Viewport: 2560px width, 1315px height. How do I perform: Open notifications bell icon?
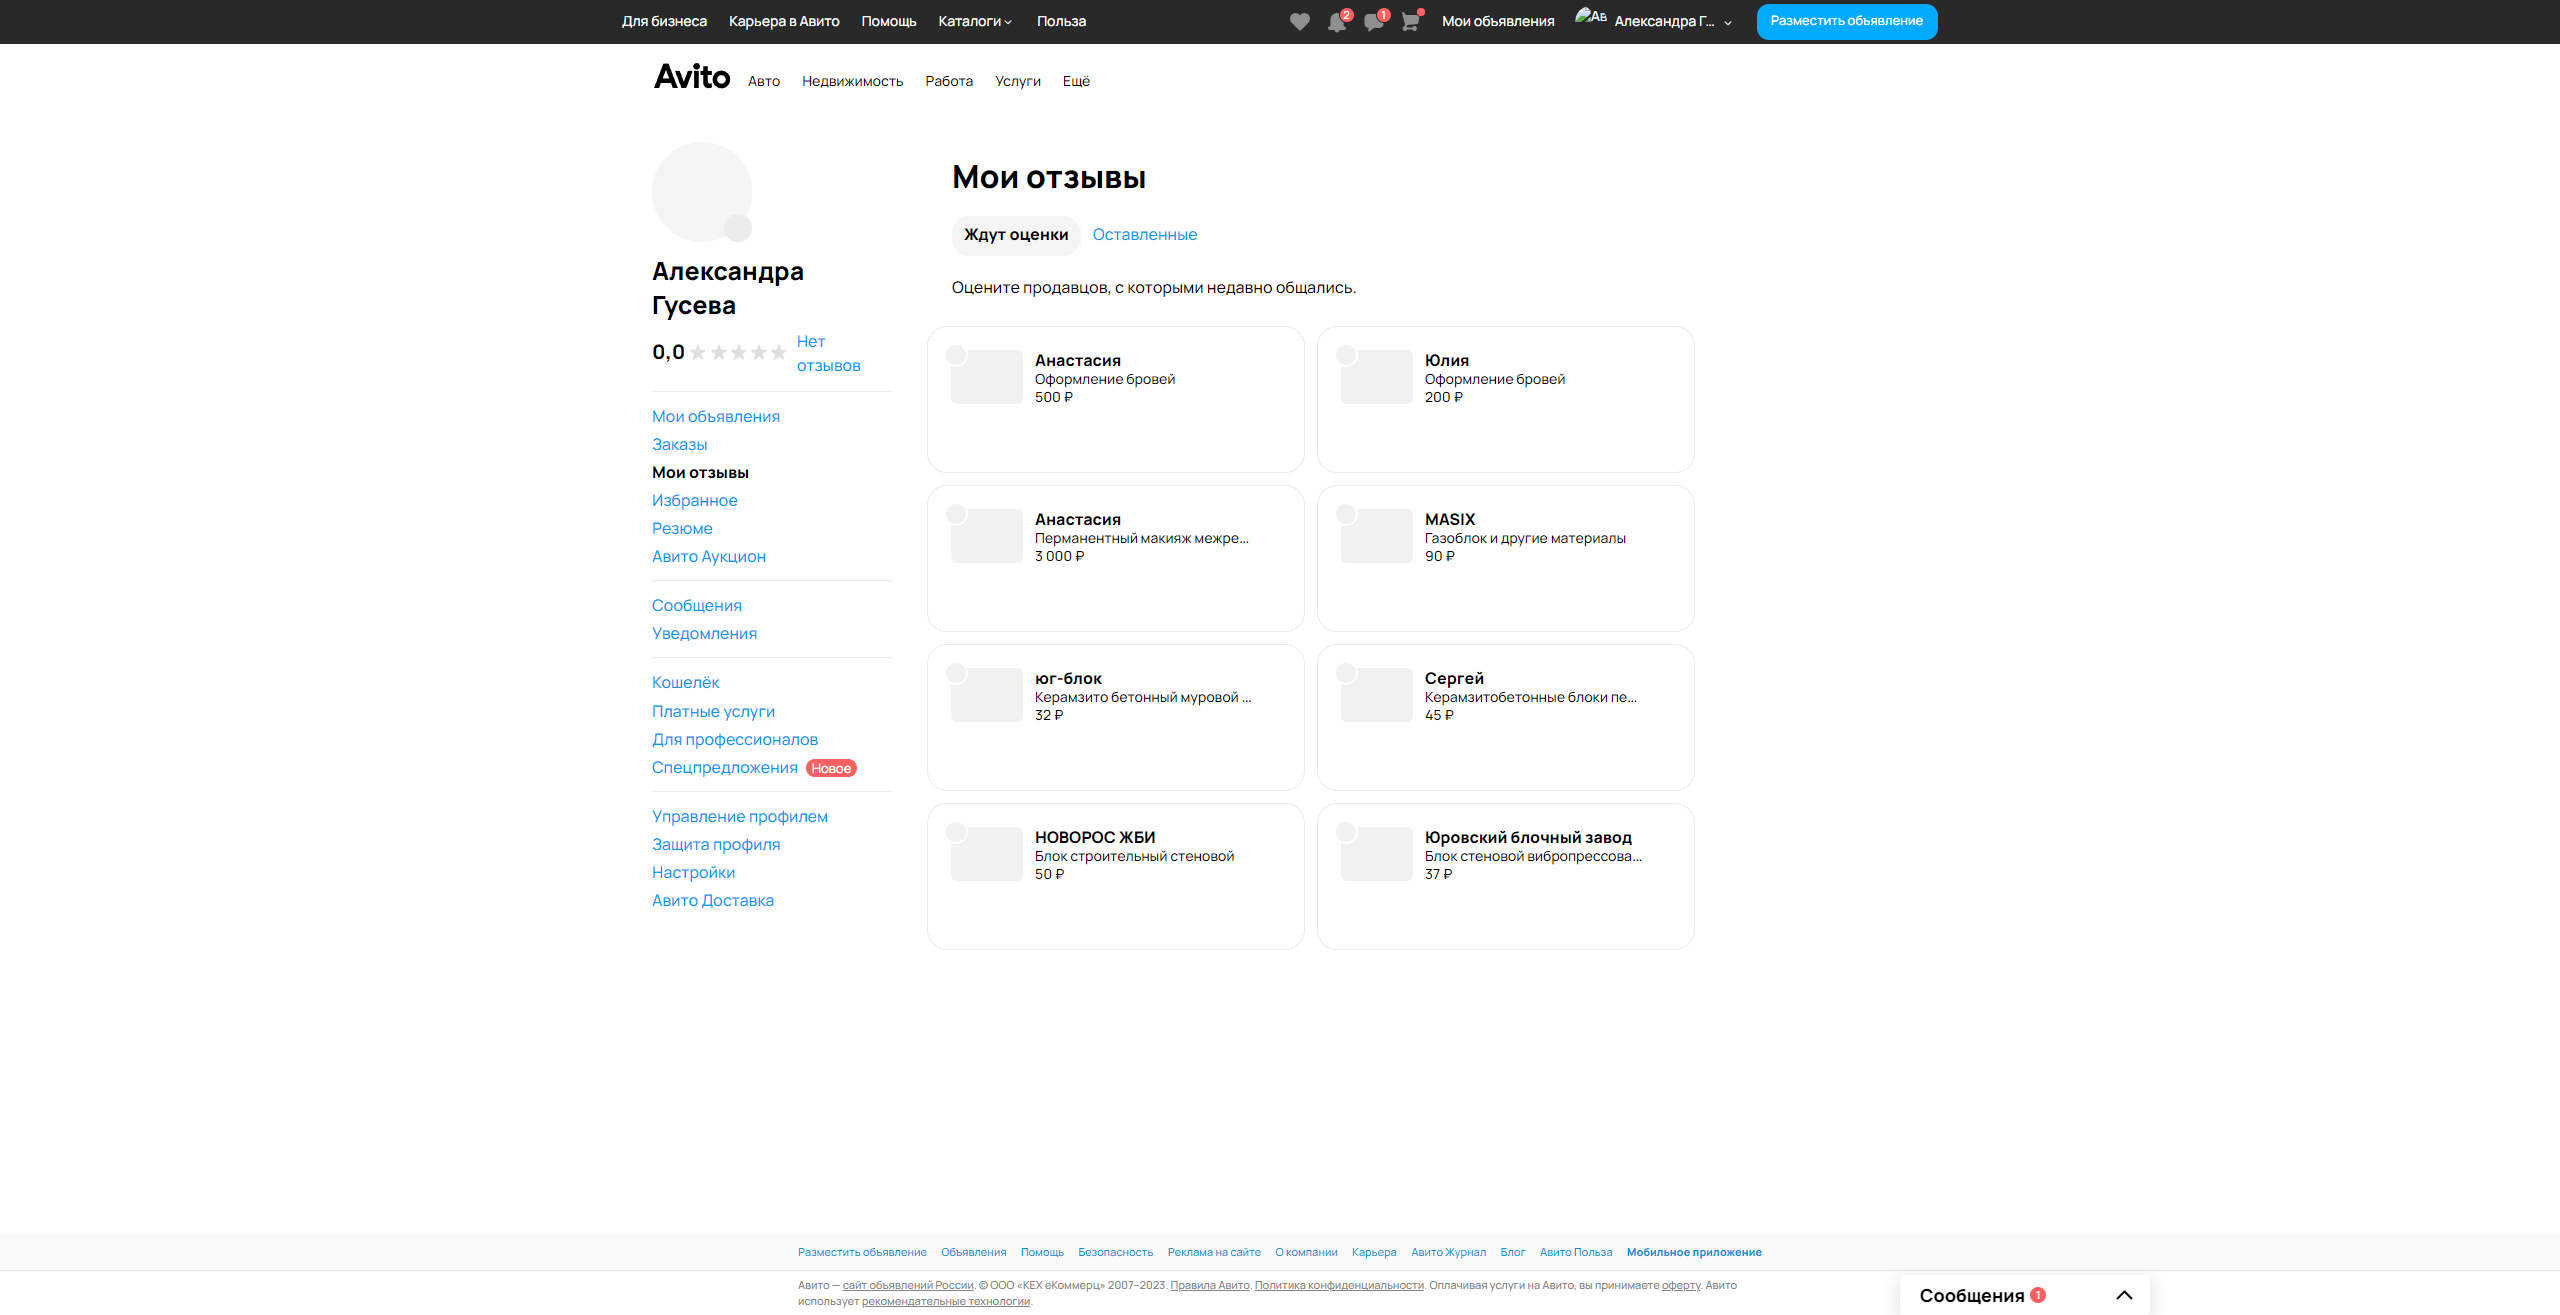pyautogui.click(x=1336, y=22)
